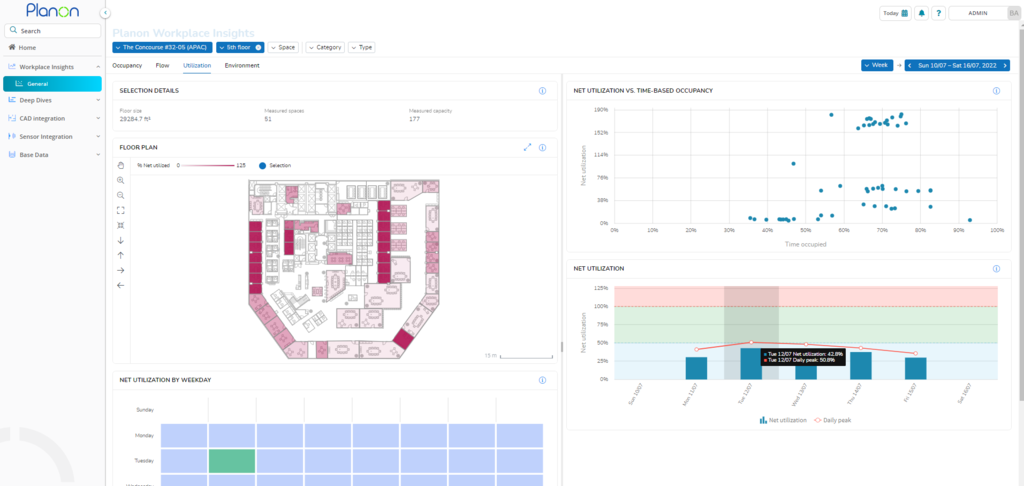Open The Concourse #32-05 (APAC) building dropdown
Screen dimensions: 1024x486
[x=163, y=48]
